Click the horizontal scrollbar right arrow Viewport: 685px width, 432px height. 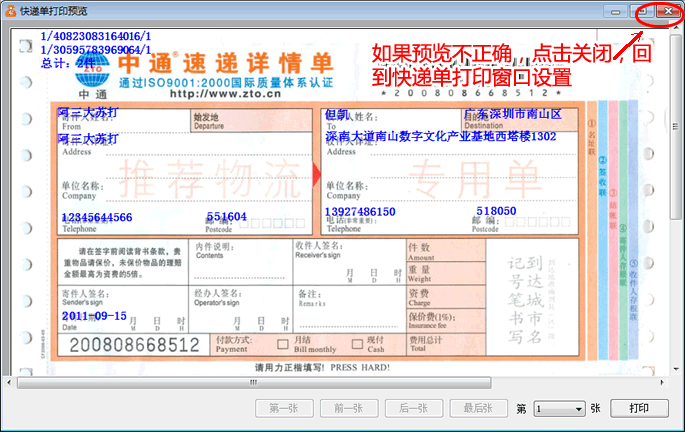[x=662, y=383]
